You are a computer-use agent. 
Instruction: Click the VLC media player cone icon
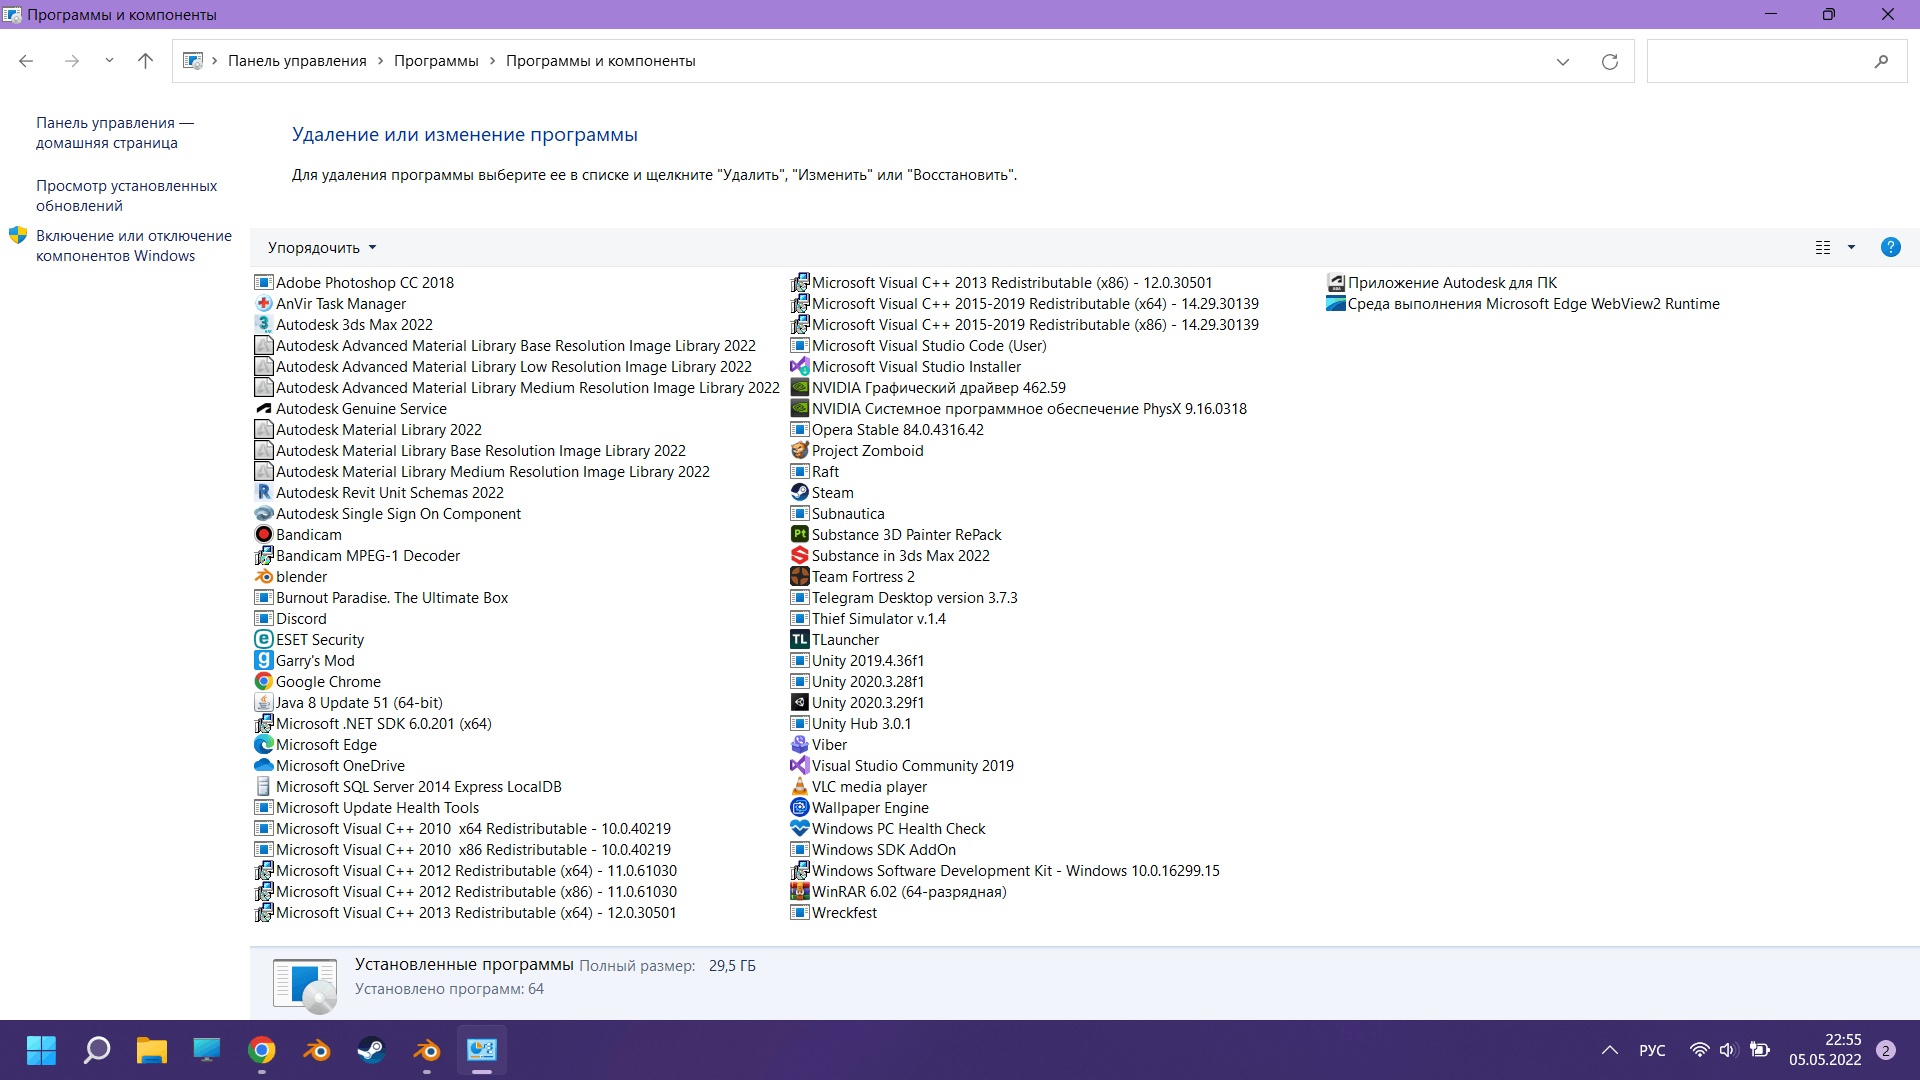click(799, 786)
